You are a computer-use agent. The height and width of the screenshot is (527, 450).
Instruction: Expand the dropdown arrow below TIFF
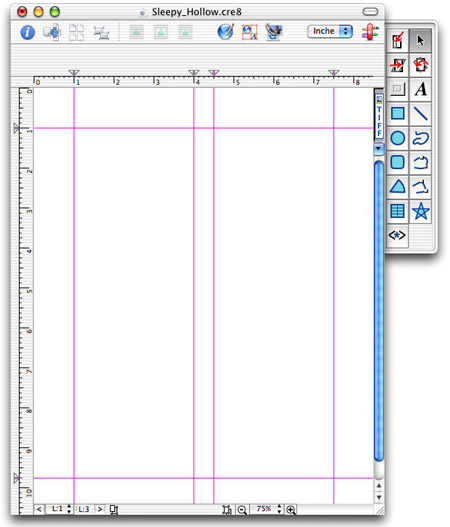[x=379, y=148]
